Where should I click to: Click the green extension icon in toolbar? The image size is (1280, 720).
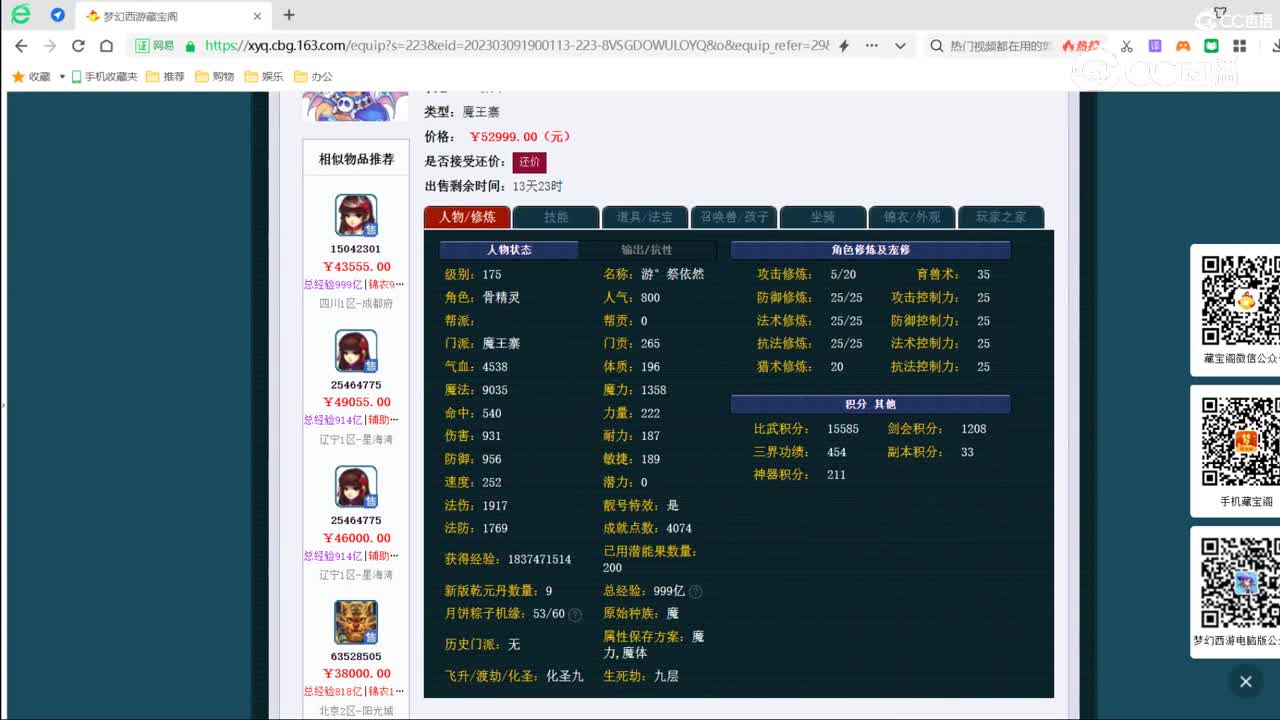click(x=1211, y=46)
